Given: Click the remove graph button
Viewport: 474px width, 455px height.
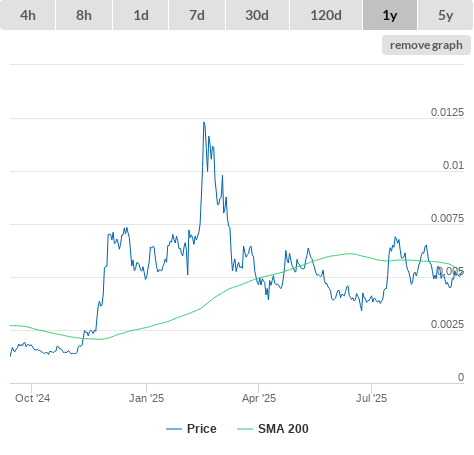Looking at the screenshot, I should [x=426, y=45].
